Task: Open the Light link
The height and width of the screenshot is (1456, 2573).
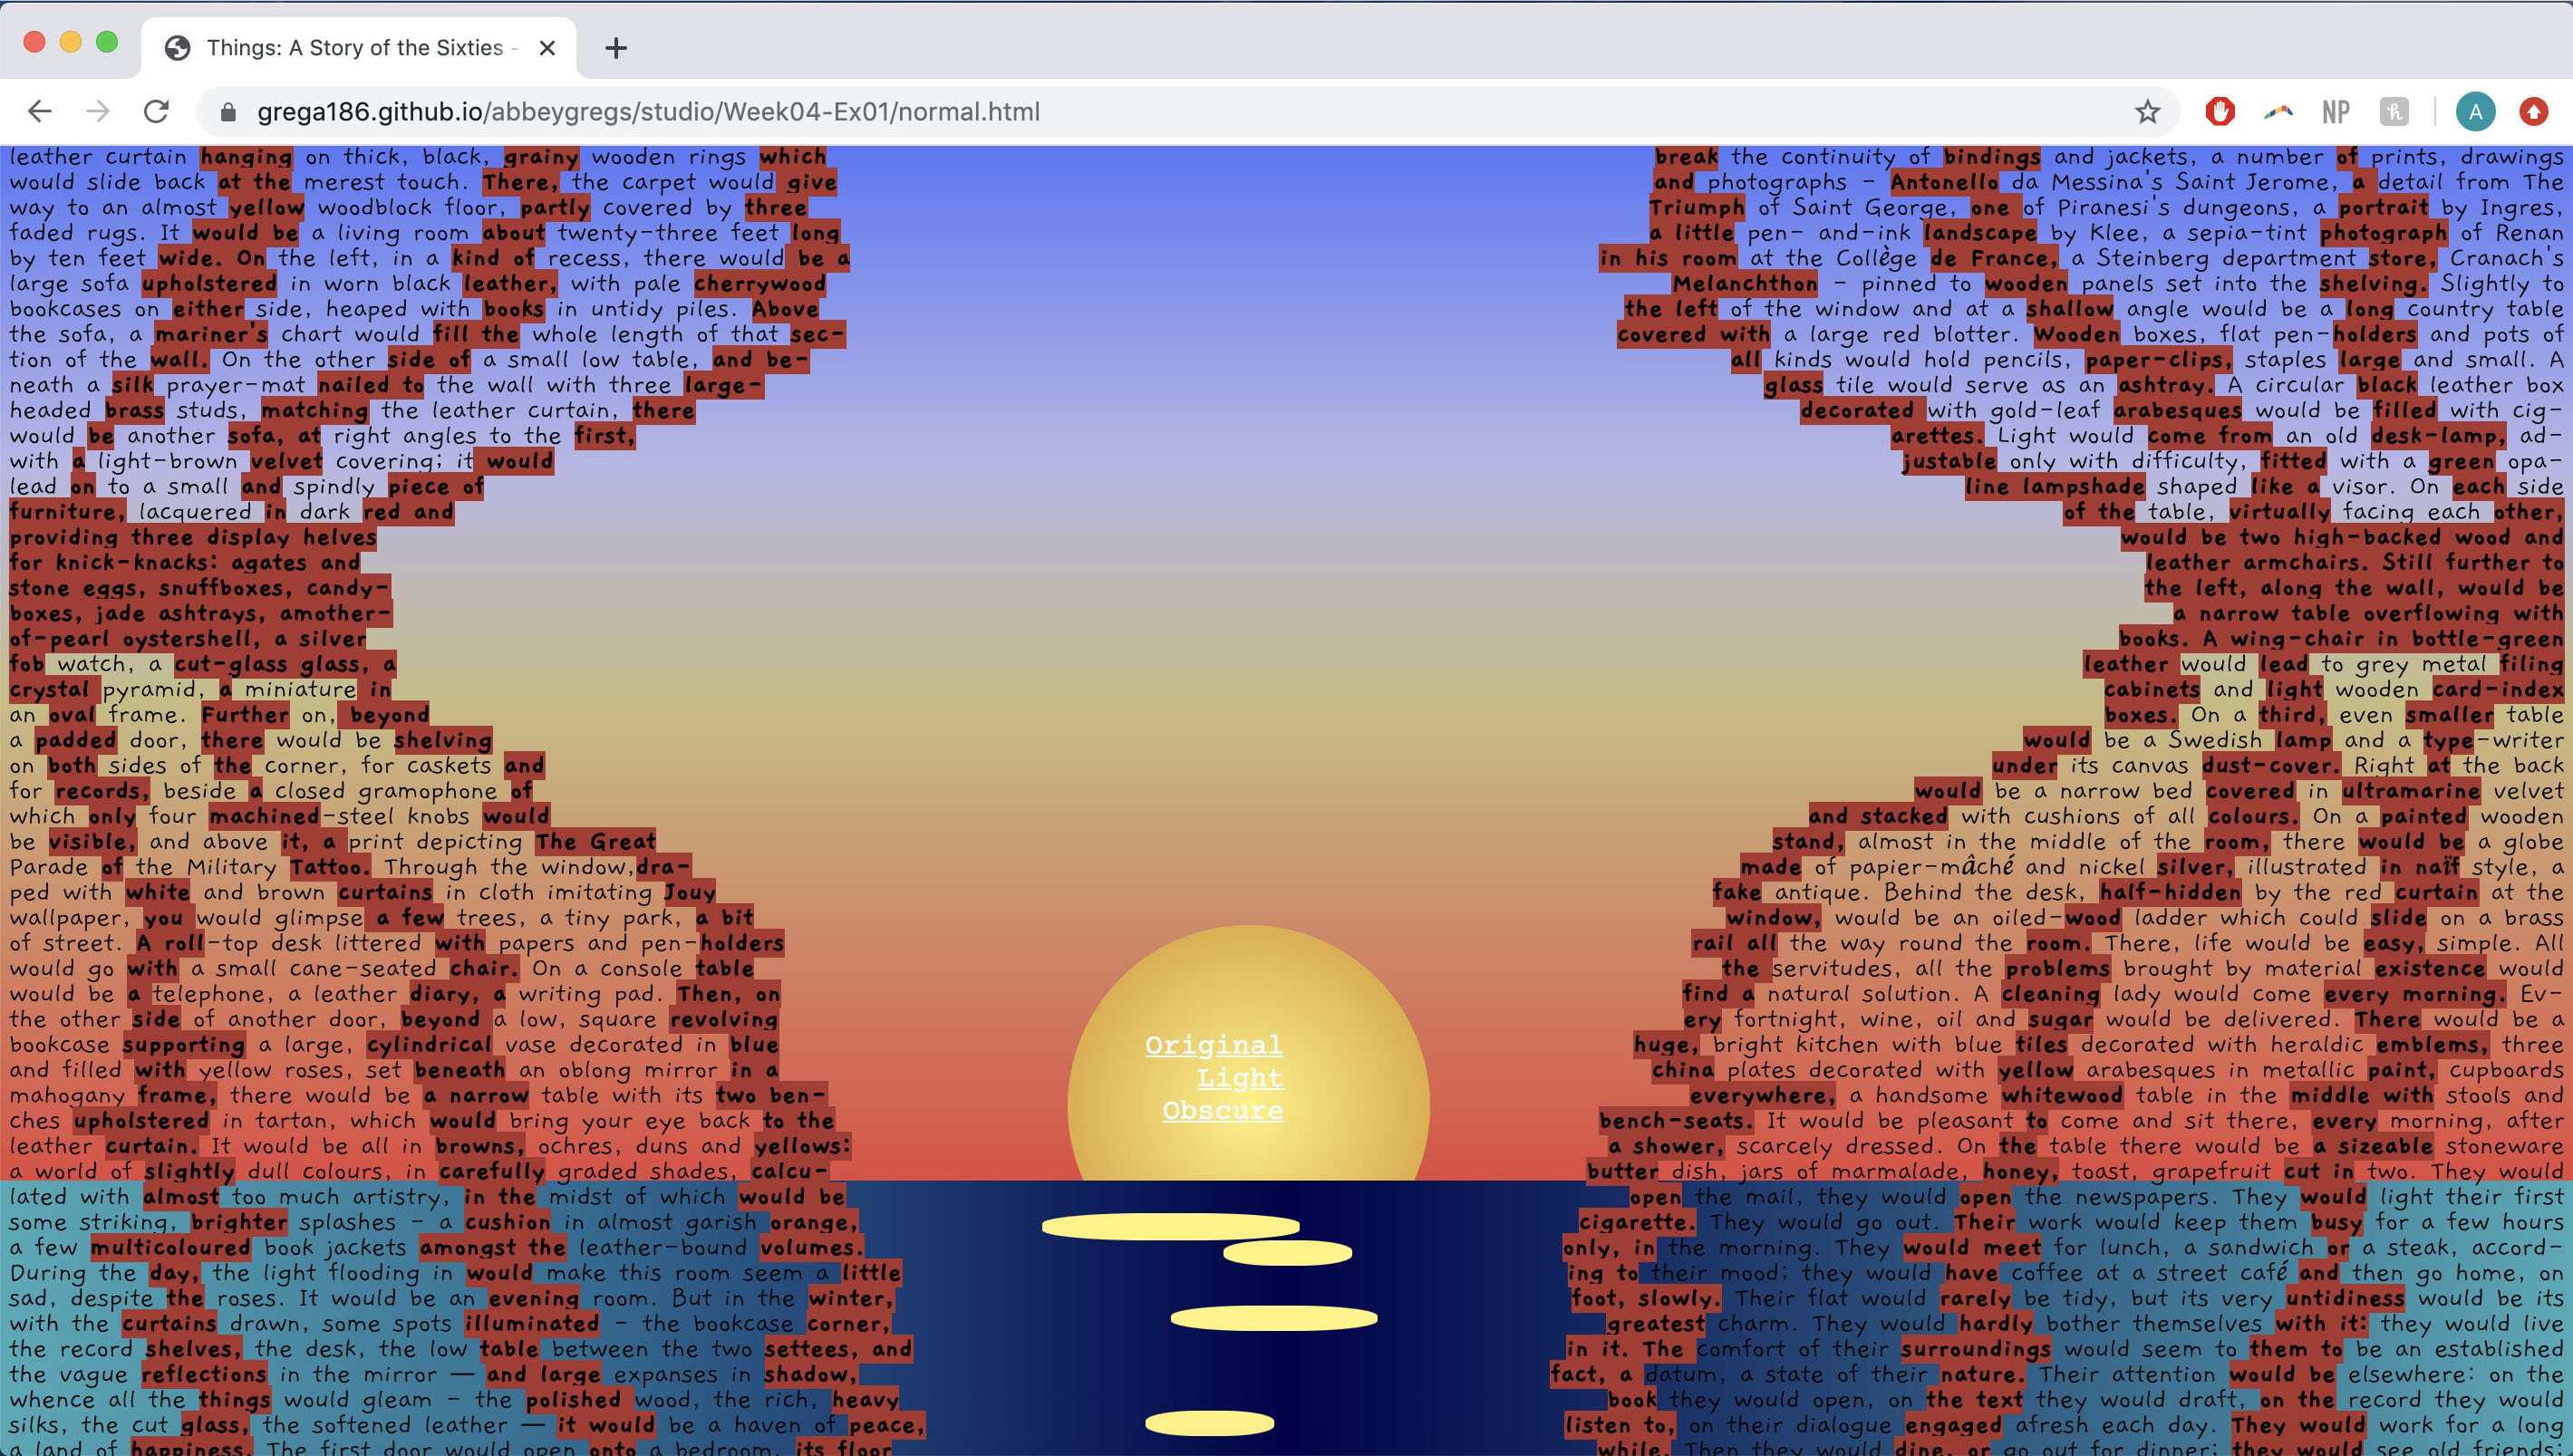Action: (1239, 1077)
